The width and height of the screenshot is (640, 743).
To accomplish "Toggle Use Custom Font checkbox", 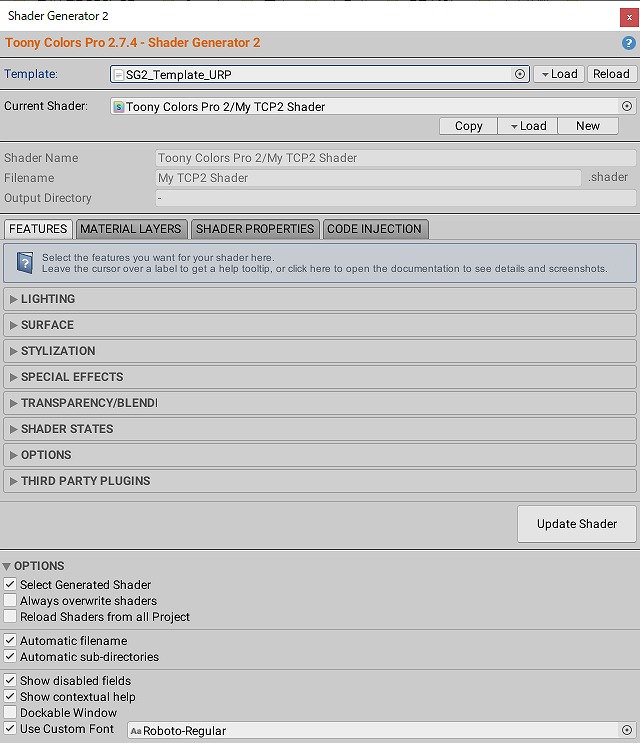I will (10, 728).
